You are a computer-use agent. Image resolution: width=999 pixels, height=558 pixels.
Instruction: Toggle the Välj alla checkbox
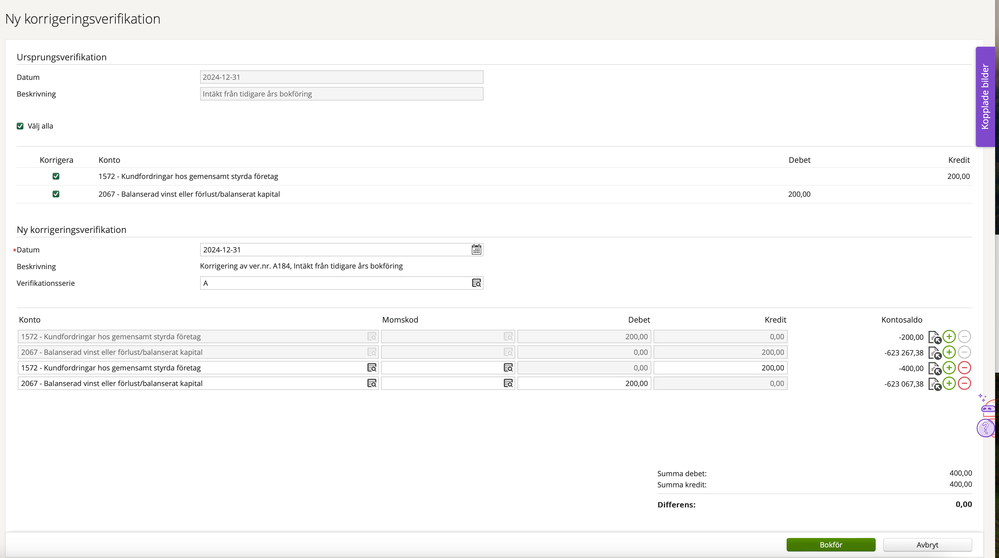[x=20, y=126]
